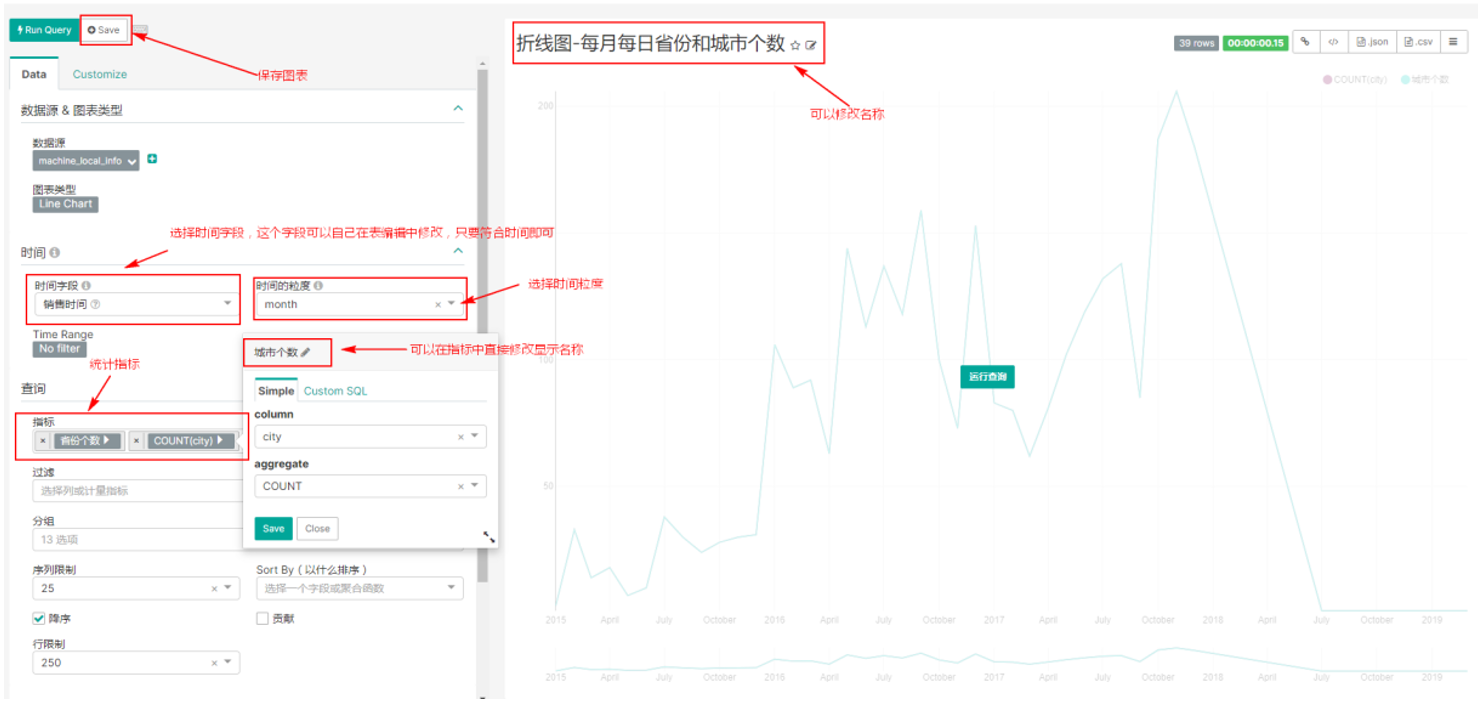Click the control panel vertical scrollbar
1478x703 pixels.
(x=483, y=325)
